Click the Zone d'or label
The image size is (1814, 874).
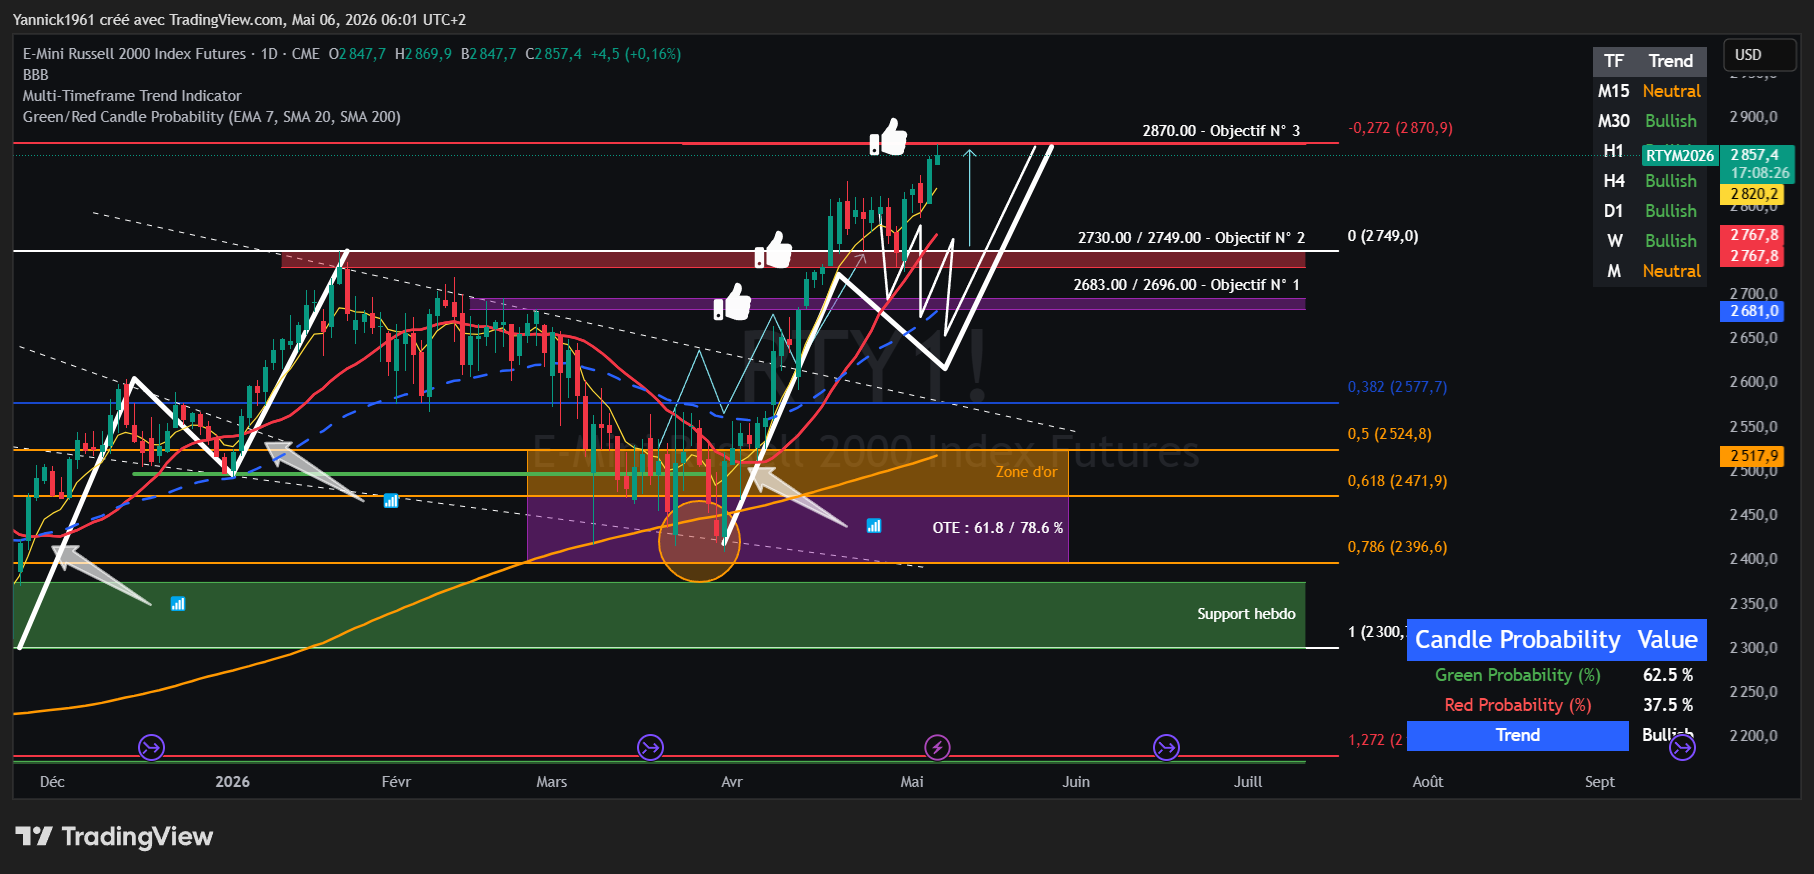1026,472
